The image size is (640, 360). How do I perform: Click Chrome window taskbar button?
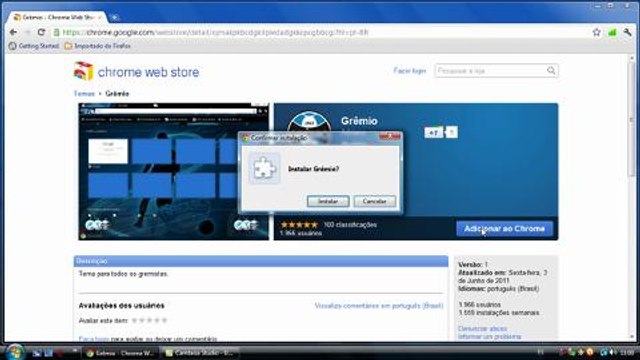[119, 353]
